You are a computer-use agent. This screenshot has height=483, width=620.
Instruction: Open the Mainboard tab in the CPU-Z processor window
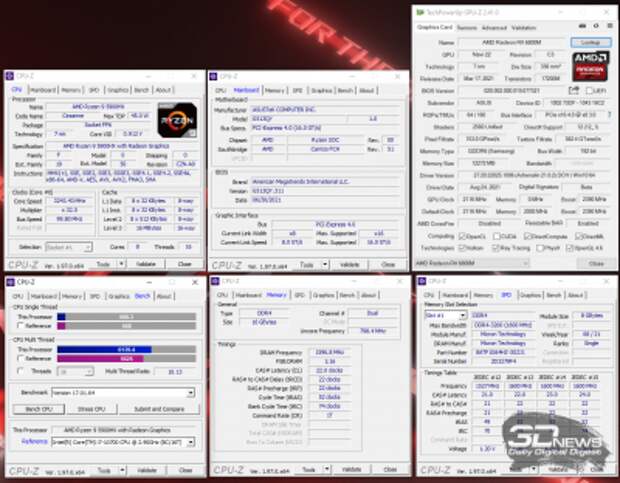click(x=43, y=90)
